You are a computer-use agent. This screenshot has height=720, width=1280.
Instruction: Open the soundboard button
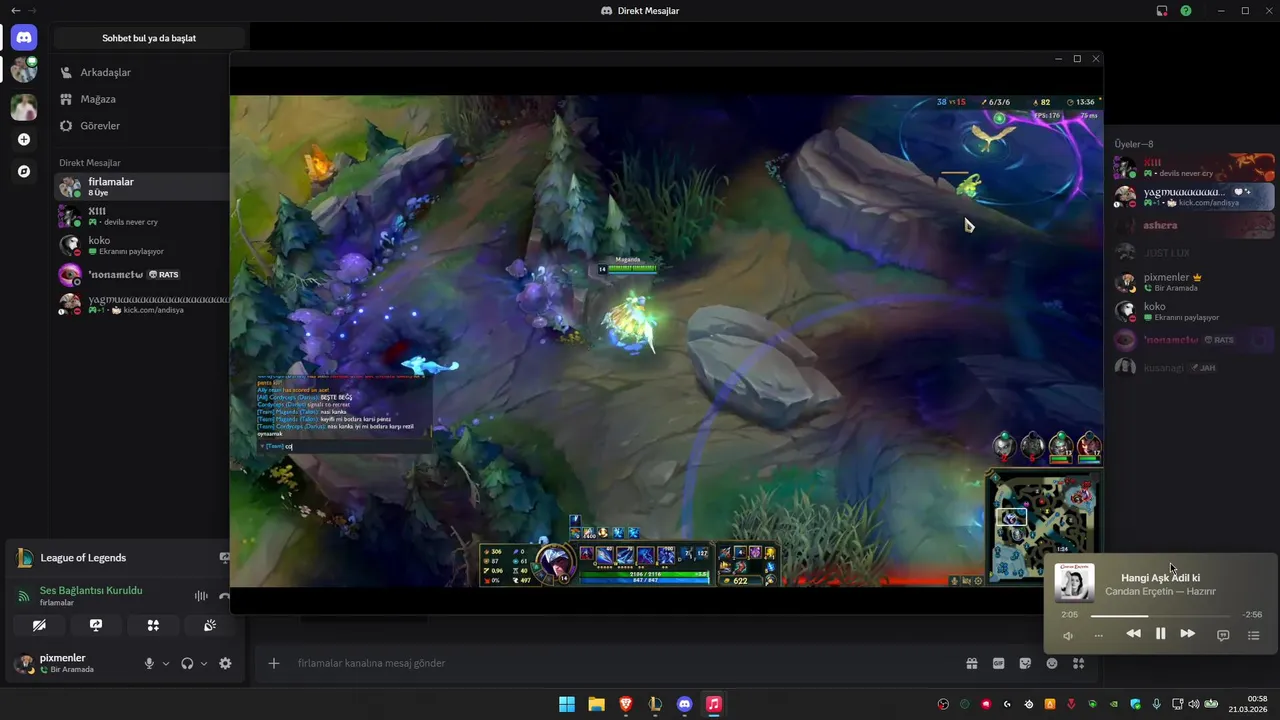(x=210, y=625)
